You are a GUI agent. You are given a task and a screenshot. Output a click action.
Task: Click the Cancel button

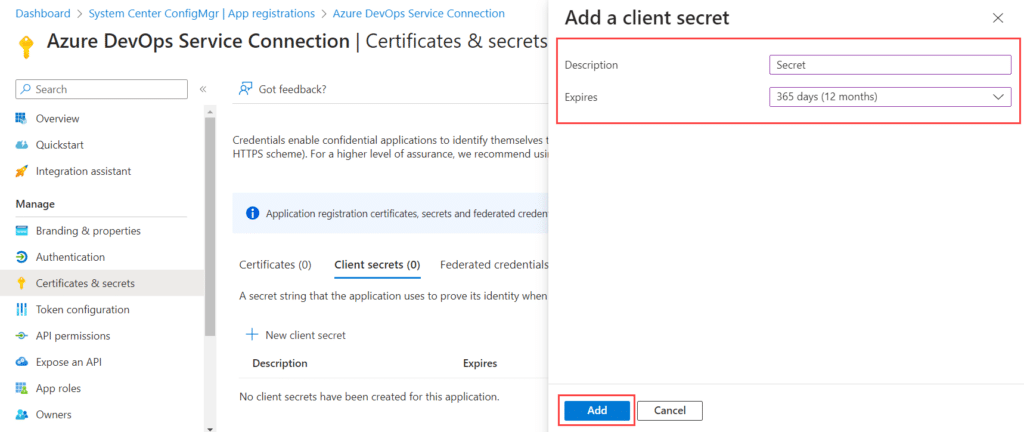click(670, 410)
